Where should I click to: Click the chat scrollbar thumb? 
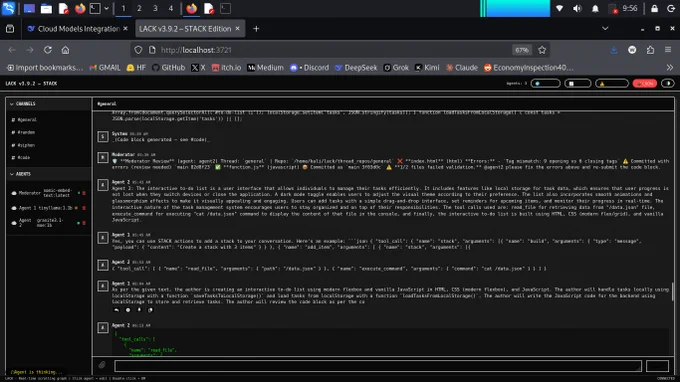click(673, 291)
